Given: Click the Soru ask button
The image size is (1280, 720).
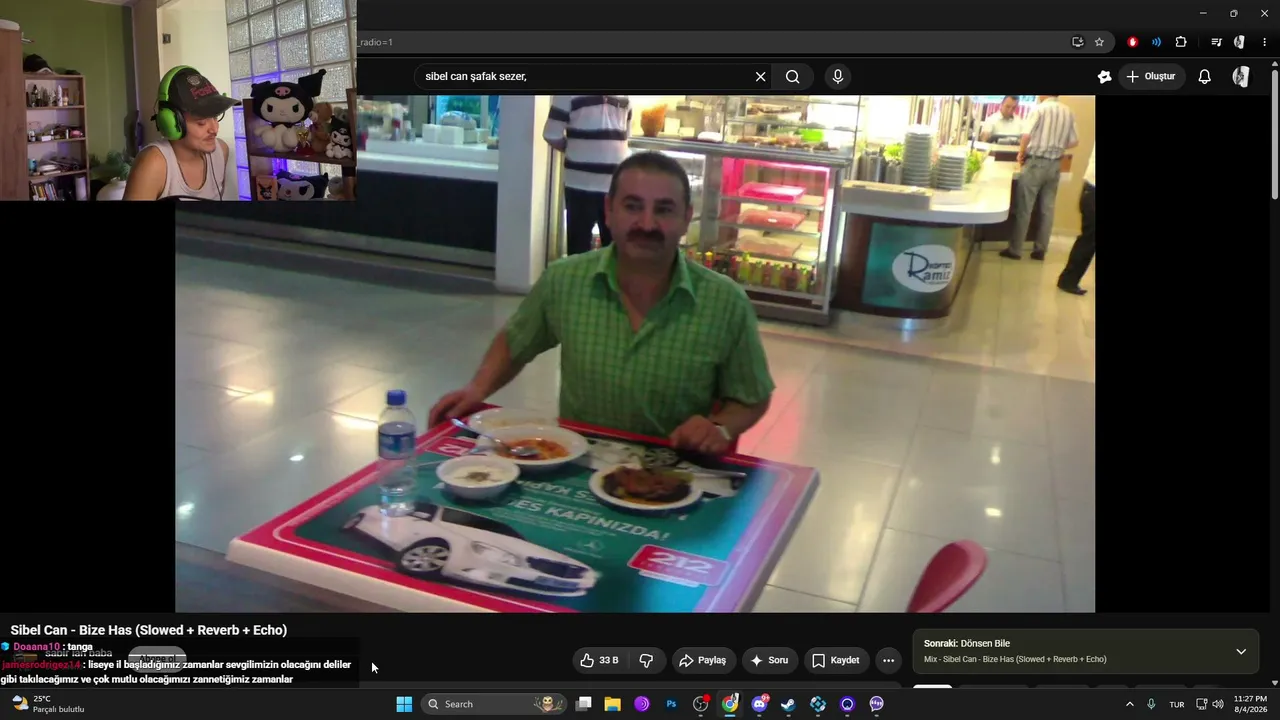Looking at the screenshot, I should [769, 660].
